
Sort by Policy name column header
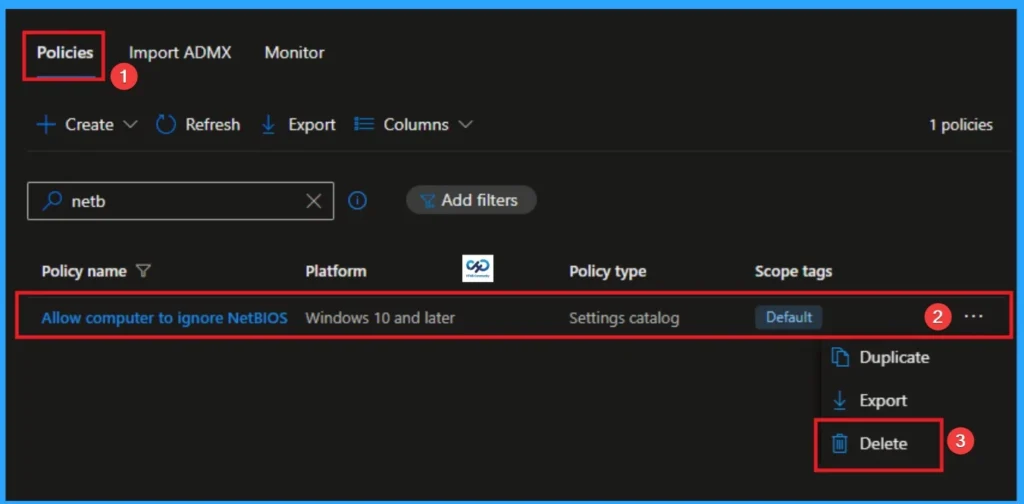pos(84,271)
